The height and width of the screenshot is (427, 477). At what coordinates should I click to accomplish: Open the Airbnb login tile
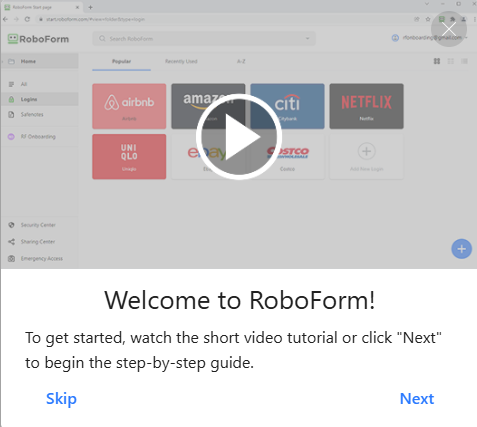pos(129,106)
